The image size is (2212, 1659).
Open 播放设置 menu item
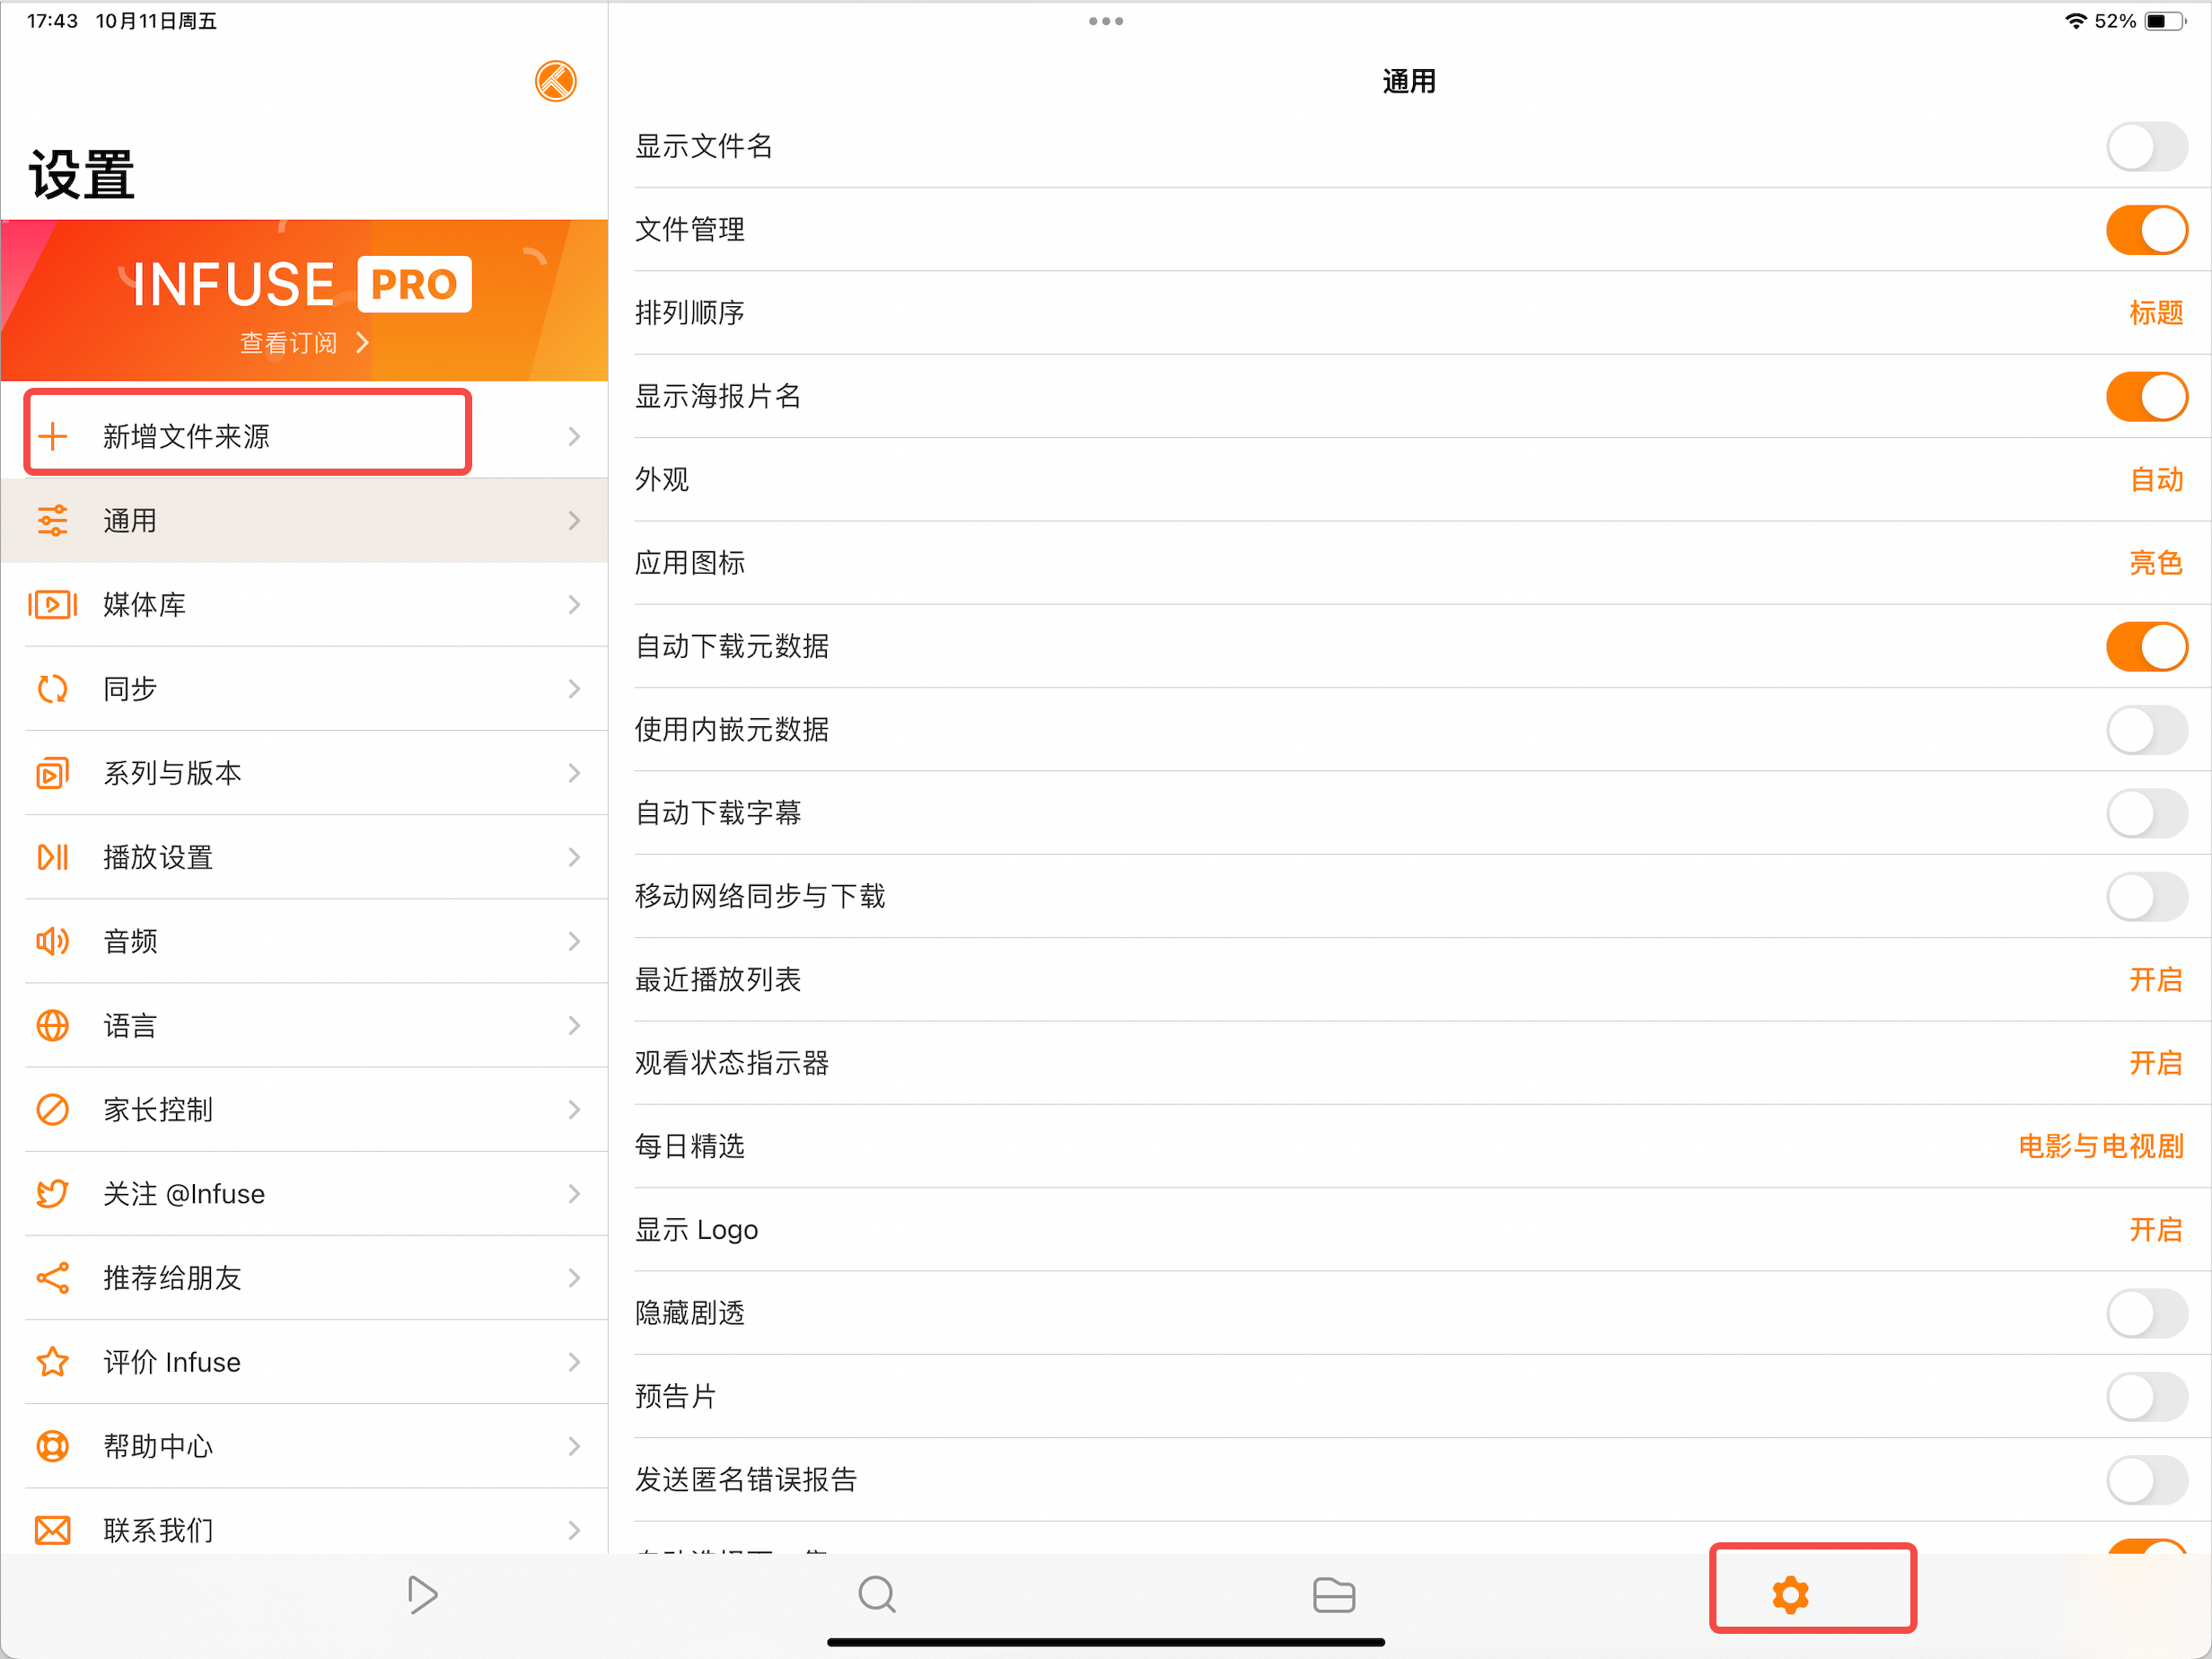coord(304,857)
